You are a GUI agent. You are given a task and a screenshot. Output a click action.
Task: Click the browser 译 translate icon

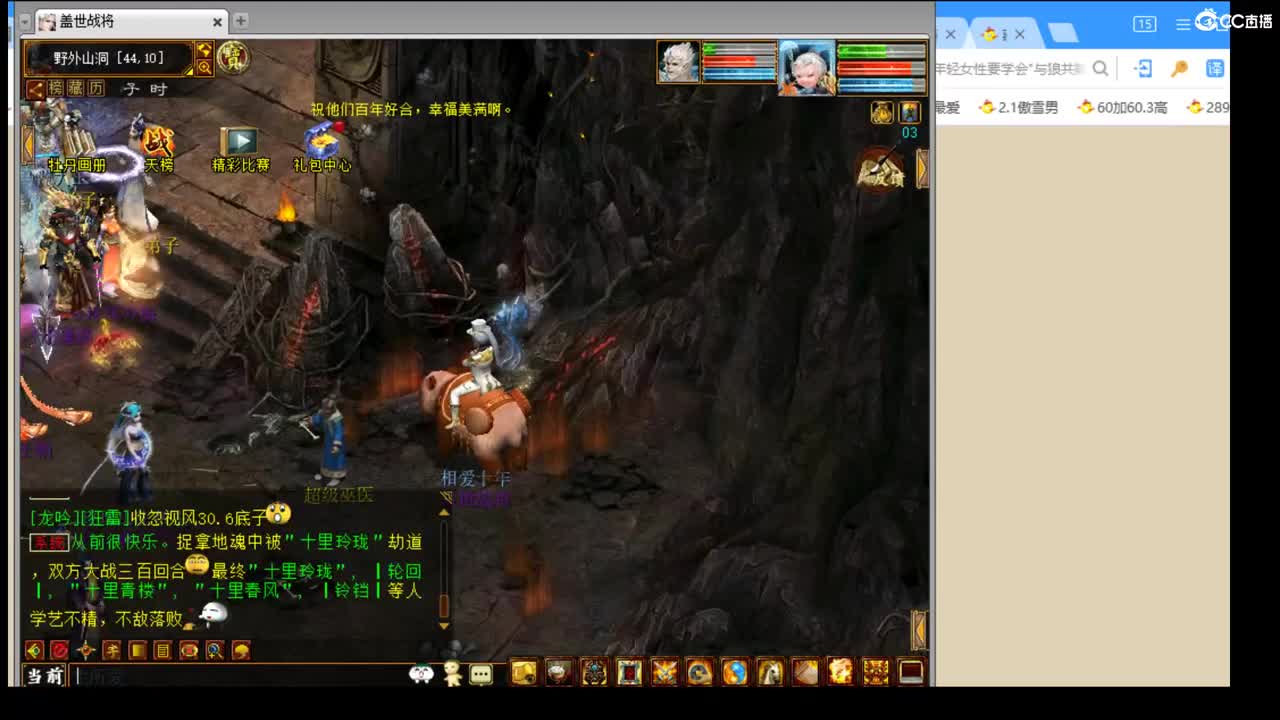pyautogui.click(x=1215, y=68)
